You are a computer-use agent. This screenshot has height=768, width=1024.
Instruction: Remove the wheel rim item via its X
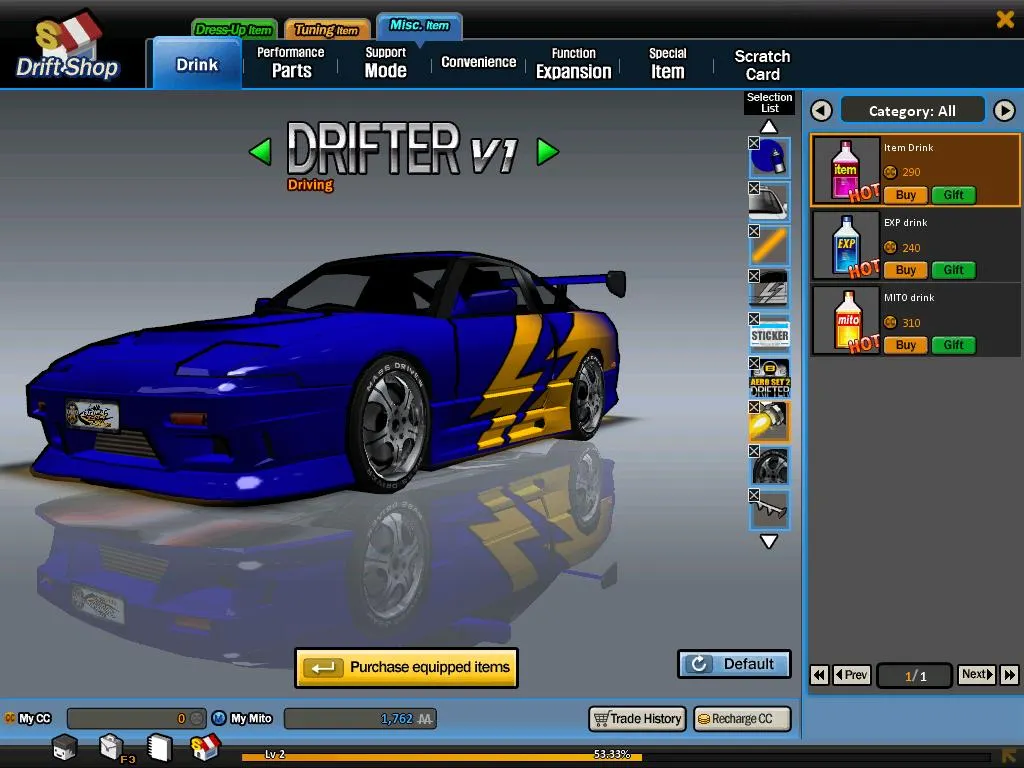click(x=754, y=451)
